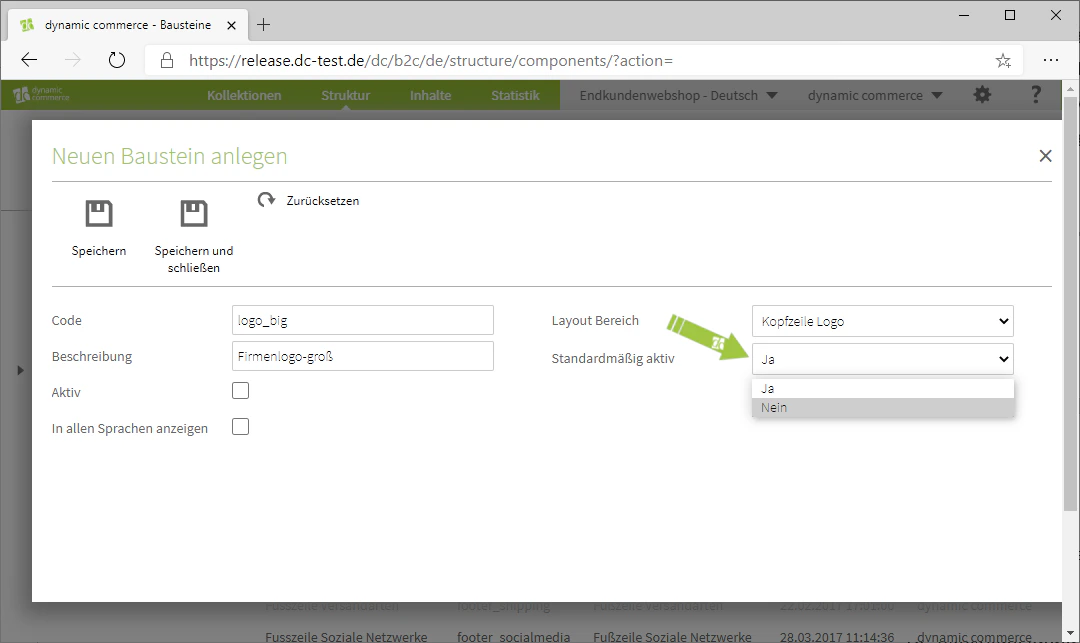The height and width of the screenshot is (643, 1080).
Task: Close the Neuen Baustein anlegen dialog
Action: click(1045, 156)
